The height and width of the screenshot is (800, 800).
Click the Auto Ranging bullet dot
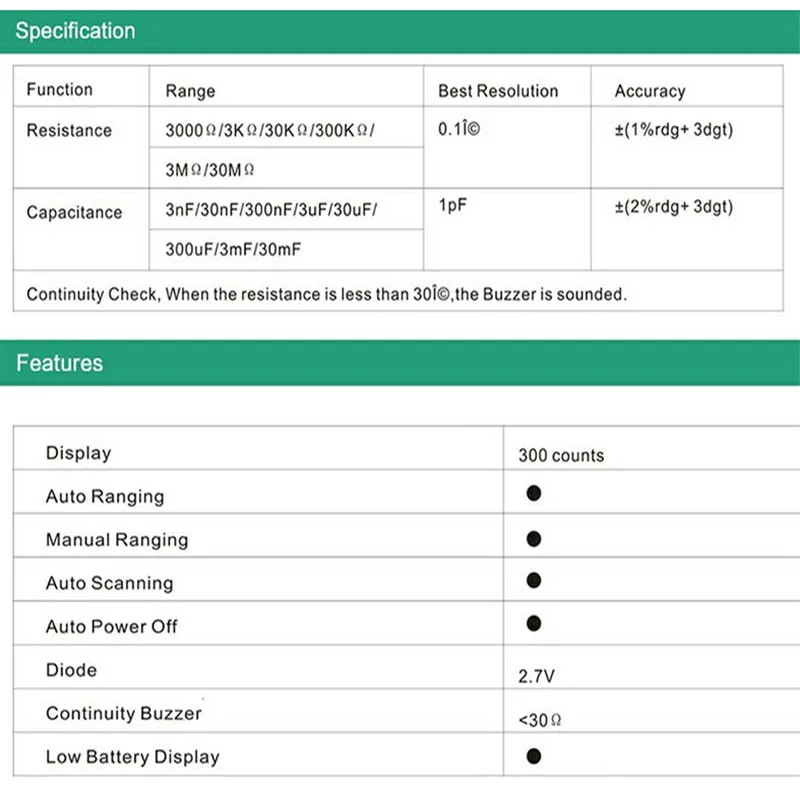pos(533,493)
